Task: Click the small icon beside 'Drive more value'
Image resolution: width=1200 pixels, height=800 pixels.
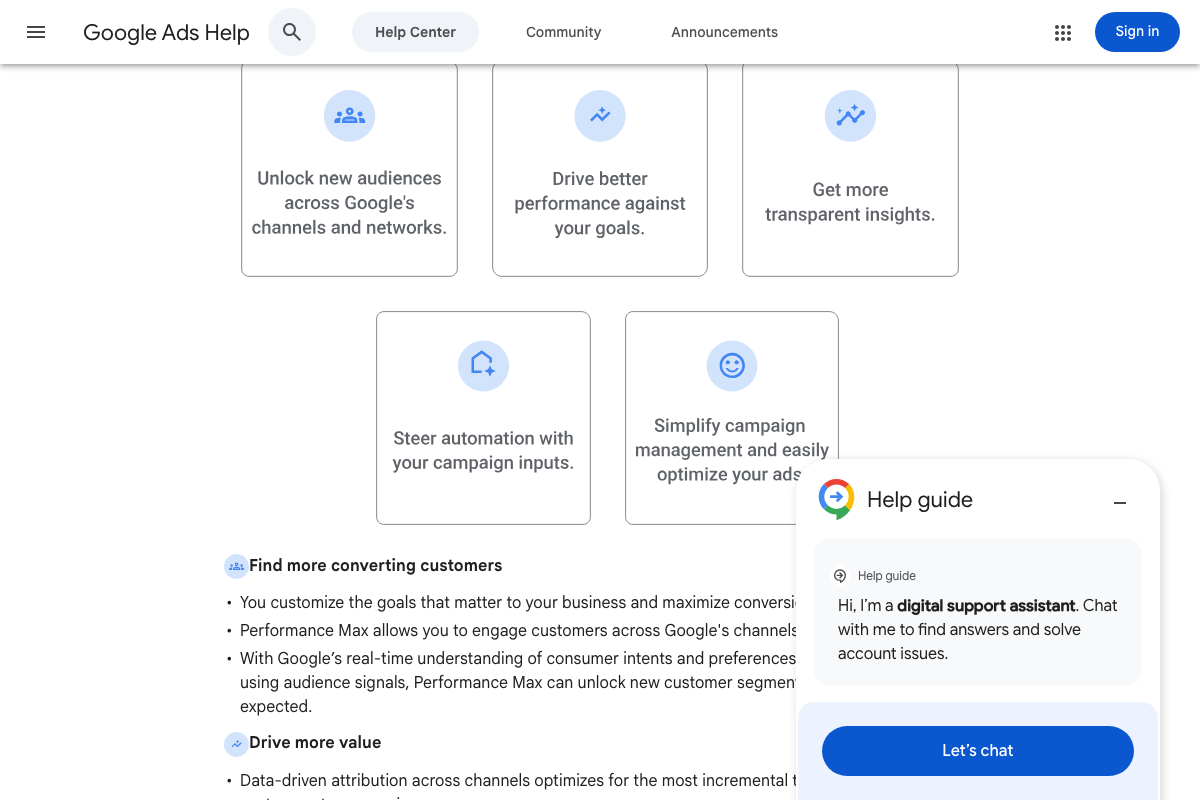Action: point(236,743)
